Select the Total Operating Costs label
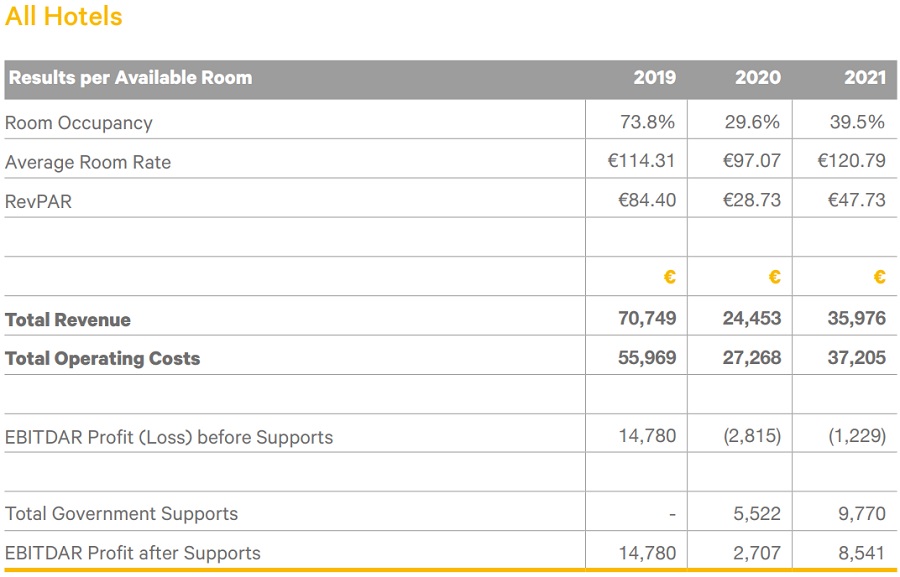Image resolution: width=900 pixels, height=577 pixels. point(103,359)
